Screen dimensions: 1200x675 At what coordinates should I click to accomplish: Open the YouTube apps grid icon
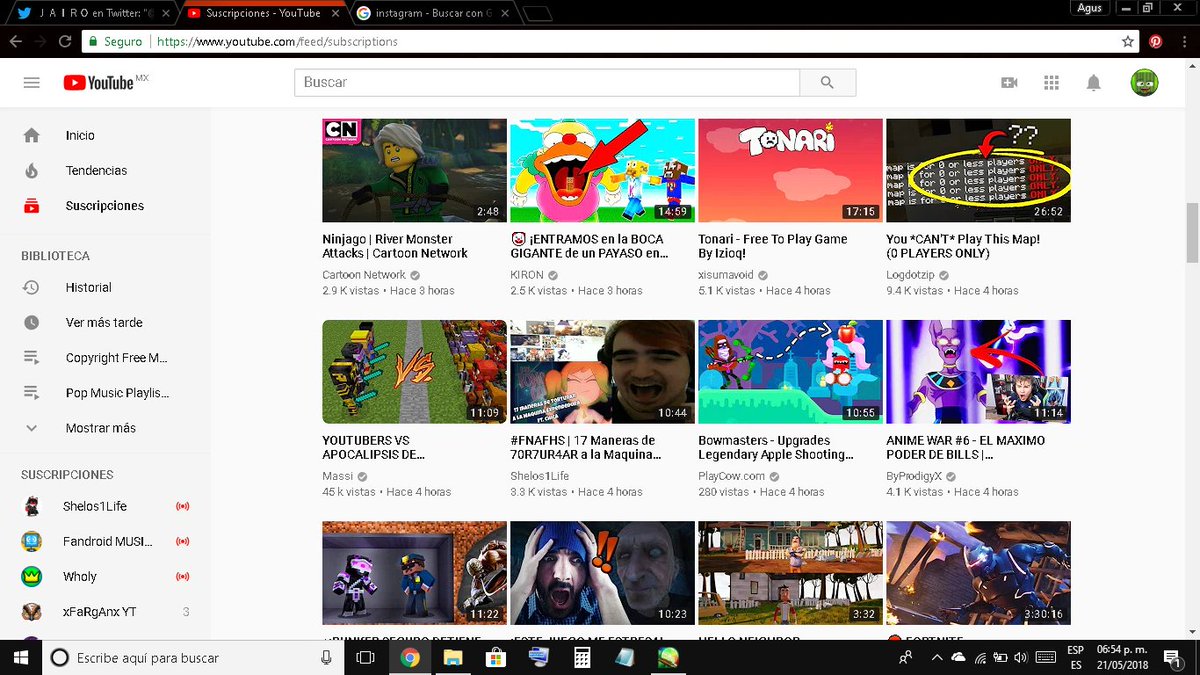pyautogui.click(x=1051, y=83)
